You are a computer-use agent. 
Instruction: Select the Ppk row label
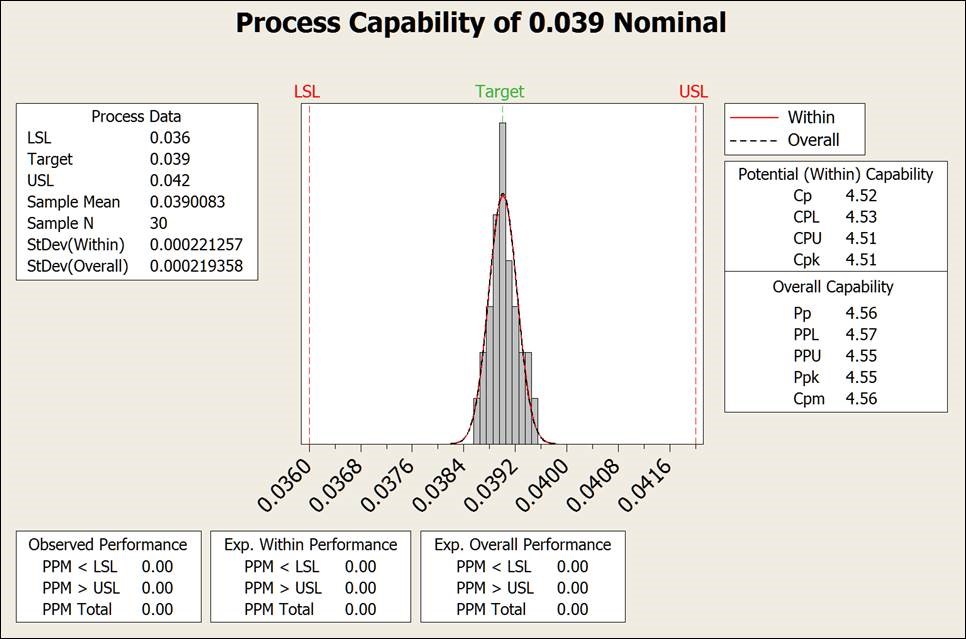coord(806,377)
